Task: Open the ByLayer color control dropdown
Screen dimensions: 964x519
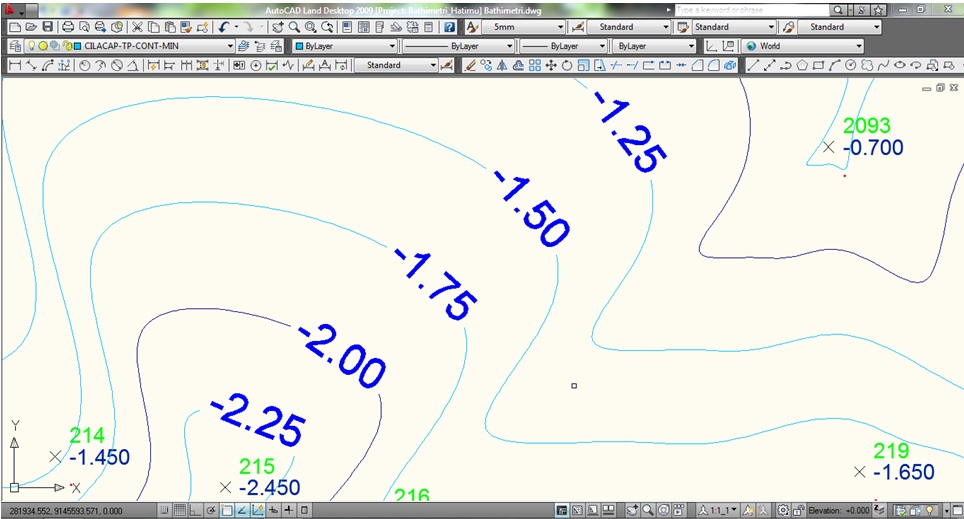Action: point(344,46)
